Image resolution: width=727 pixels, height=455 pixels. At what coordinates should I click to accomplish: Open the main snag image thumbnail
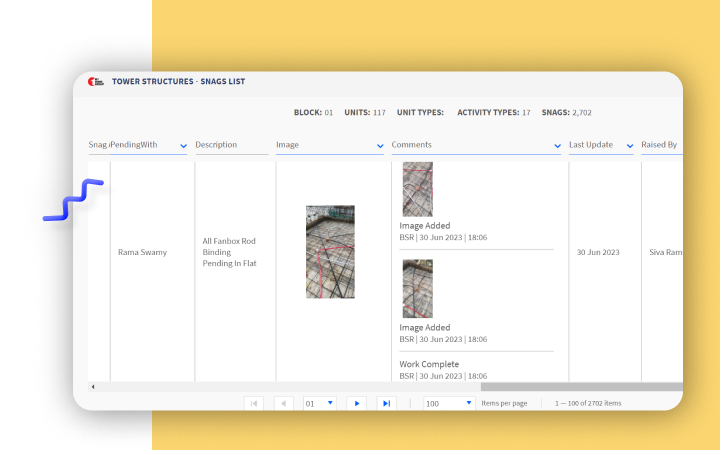(x=330, y=252)
